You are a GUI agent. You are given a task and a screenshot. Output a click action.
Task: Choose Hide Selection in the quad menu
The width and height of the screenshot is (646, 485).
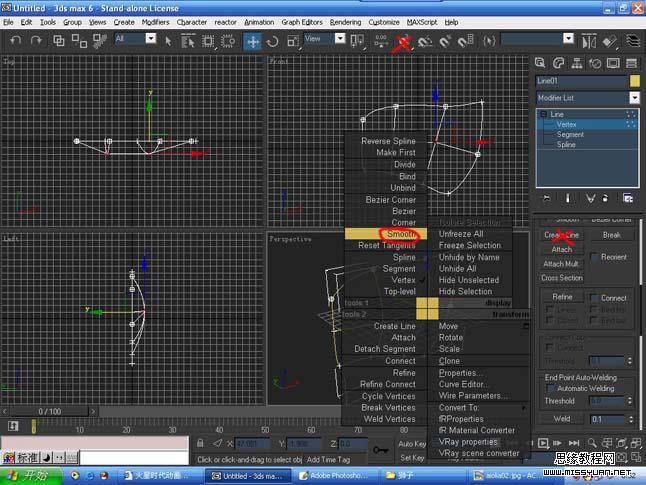click(465, 291)
